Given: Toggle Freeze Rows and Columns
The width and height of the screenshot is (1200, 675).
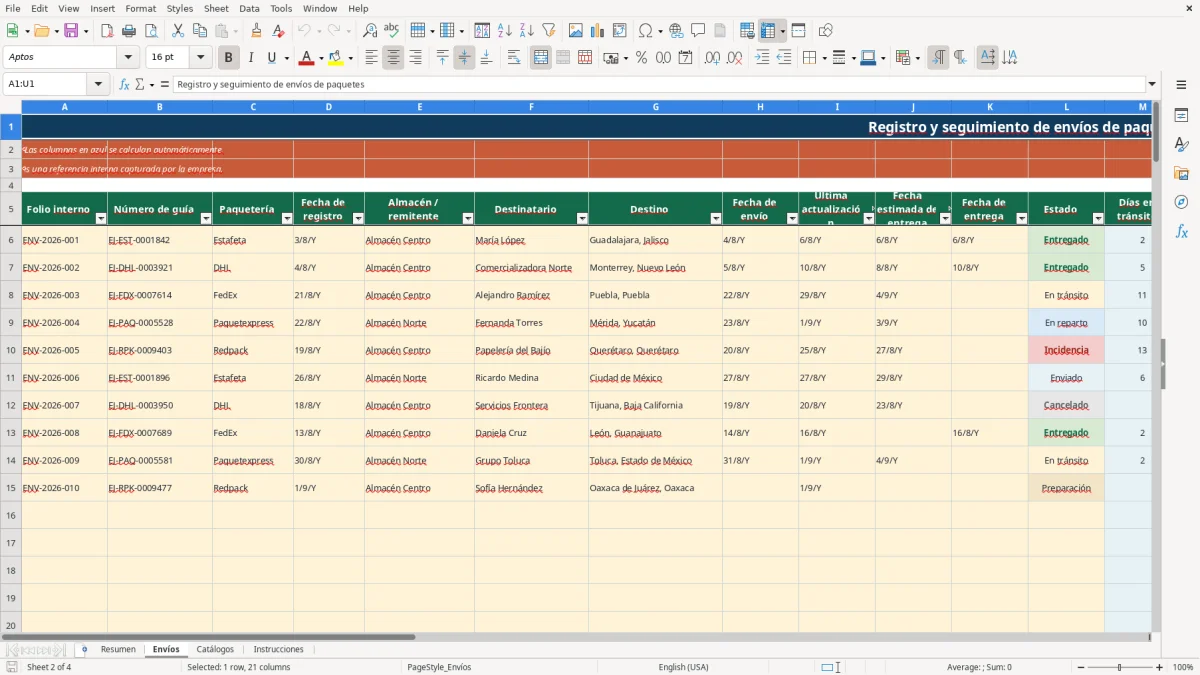Looking at the screenshot, I should coord(767,31).
